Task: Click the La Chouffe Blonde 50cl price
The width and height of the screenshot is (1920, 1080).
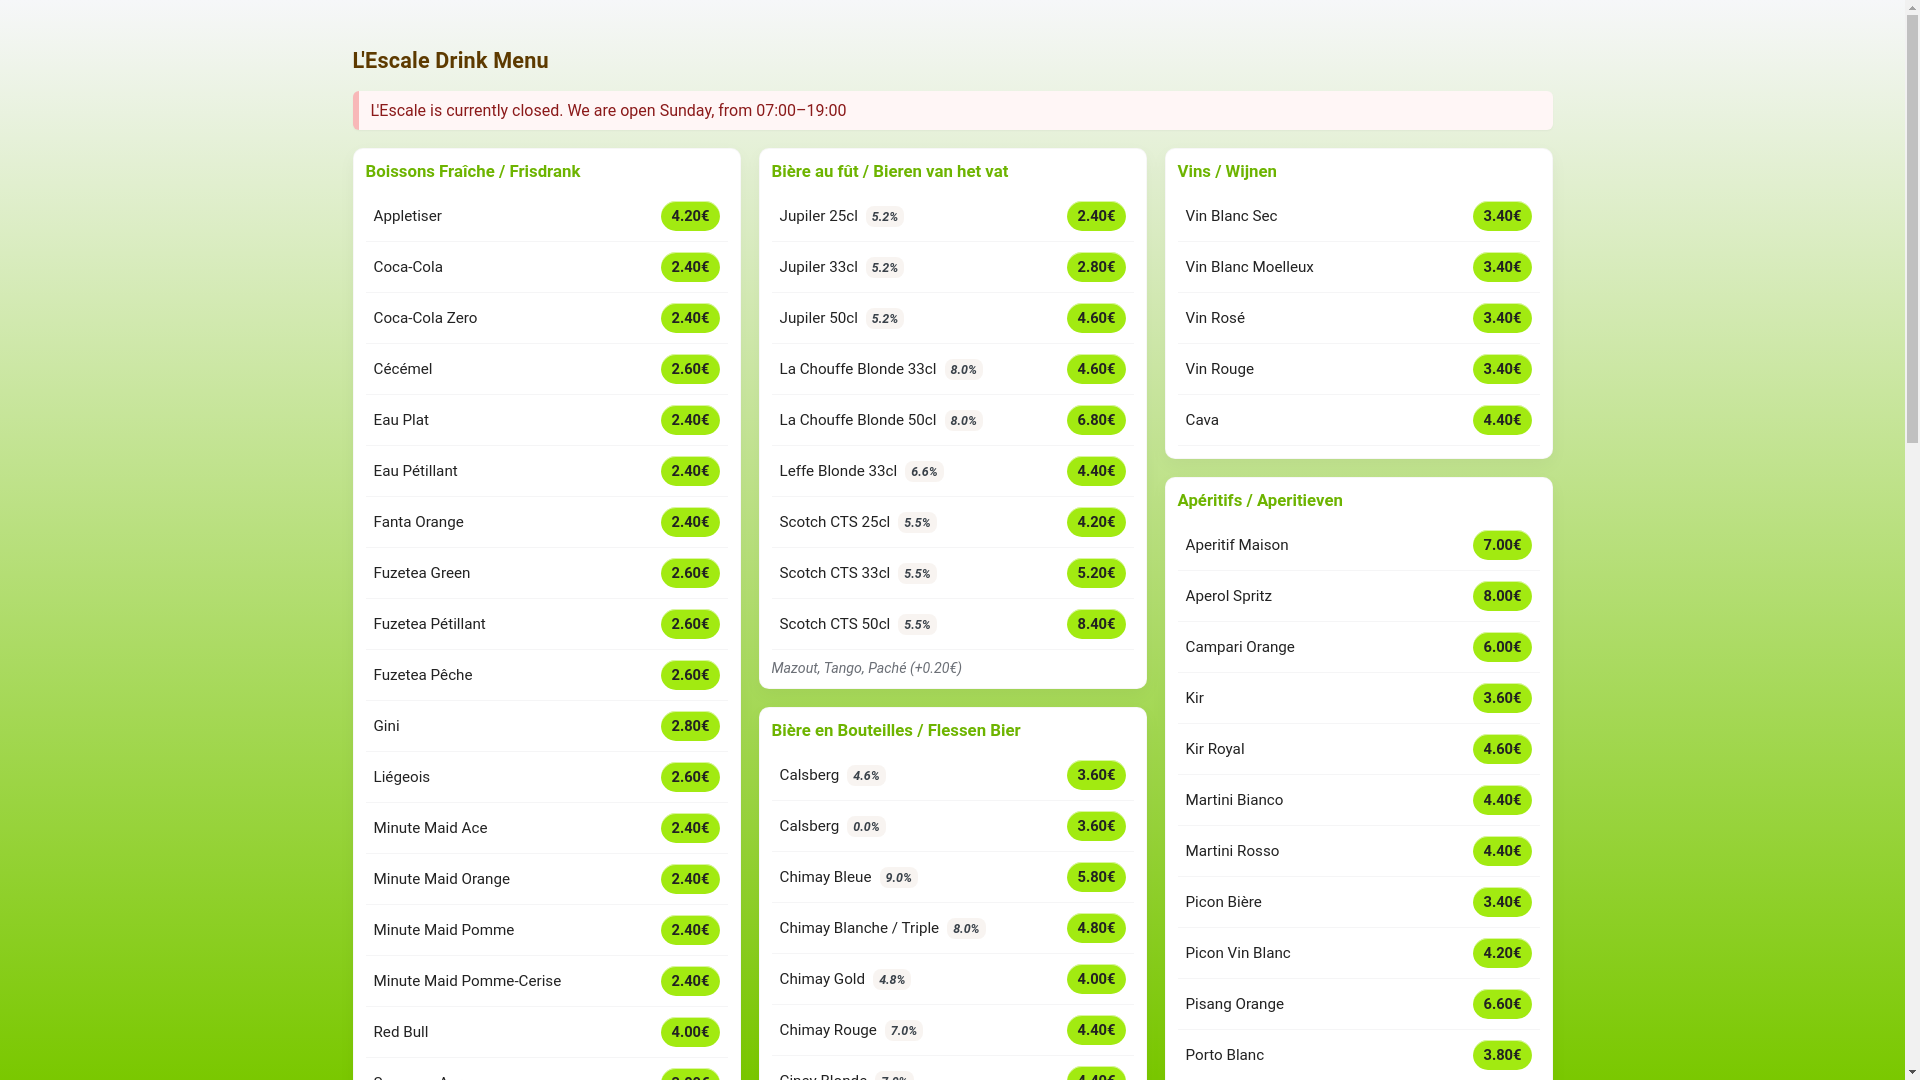Action: pyautogui.click(x=1095, y=420)
